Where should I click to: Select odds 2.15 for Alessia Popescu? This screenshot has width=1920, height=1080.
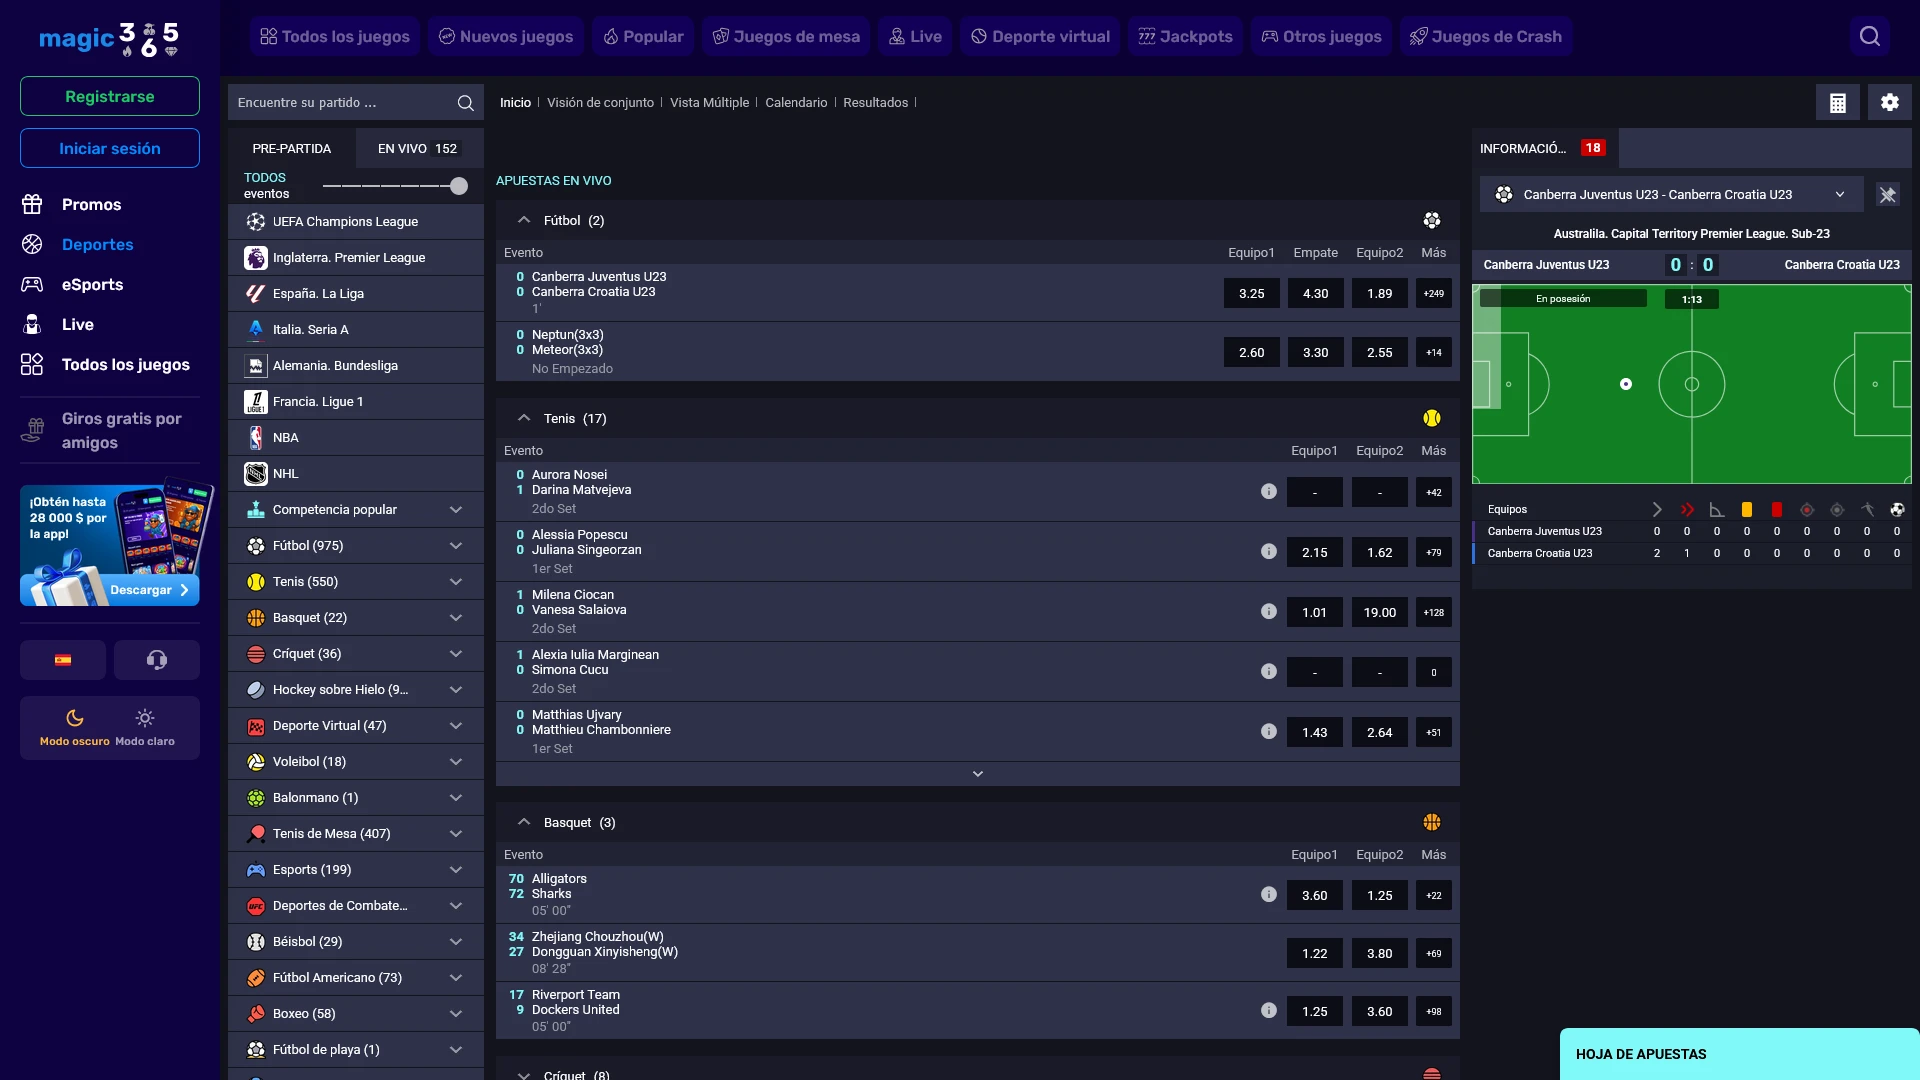[1315, 552]
